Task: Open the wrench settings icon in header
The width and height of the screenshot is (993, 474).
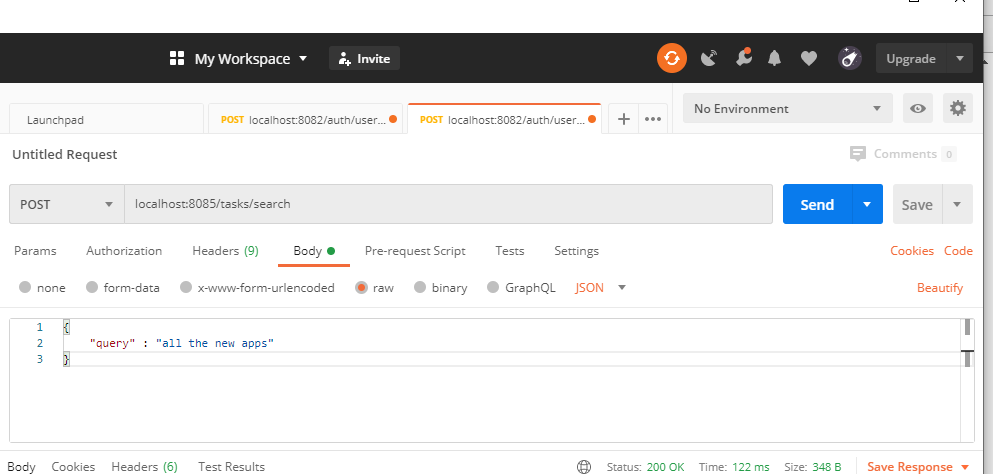Action: 743,58
